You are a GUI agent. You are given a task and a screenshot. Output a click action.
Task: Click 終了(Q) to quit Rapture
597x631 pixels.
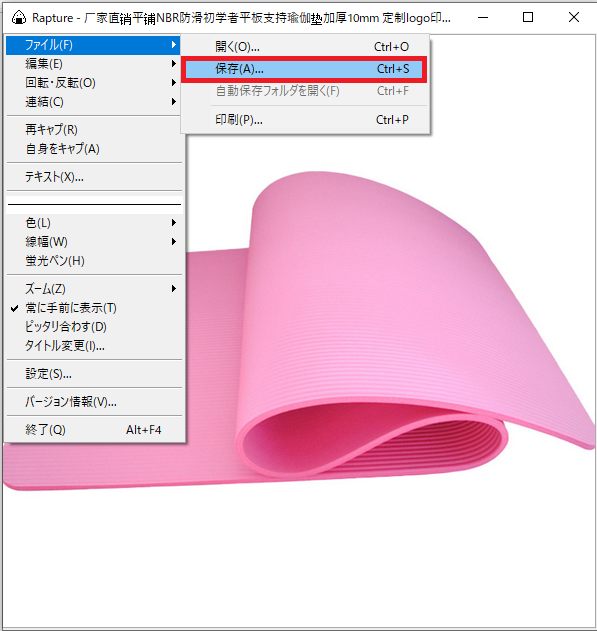(94, 430)
